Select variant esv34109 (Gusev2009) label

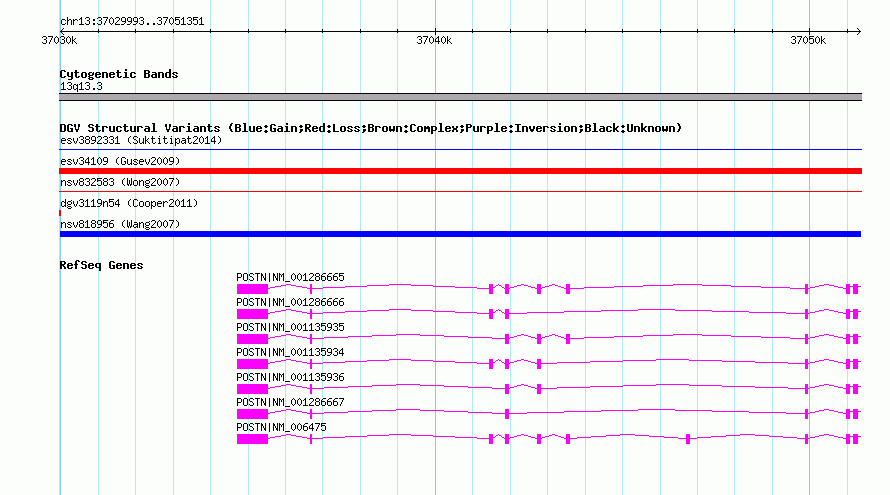point(120,161)
